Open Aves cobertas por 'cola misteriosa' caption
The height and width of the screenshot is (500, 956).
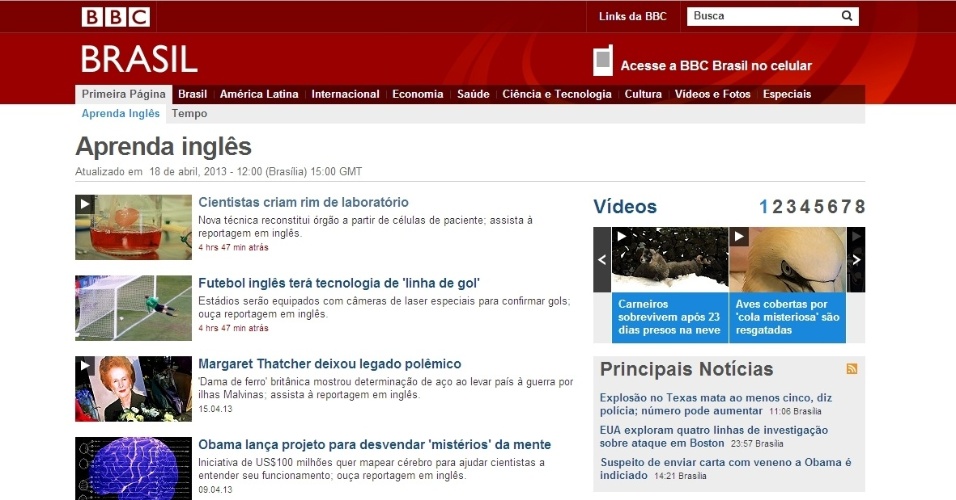(787, 317)
